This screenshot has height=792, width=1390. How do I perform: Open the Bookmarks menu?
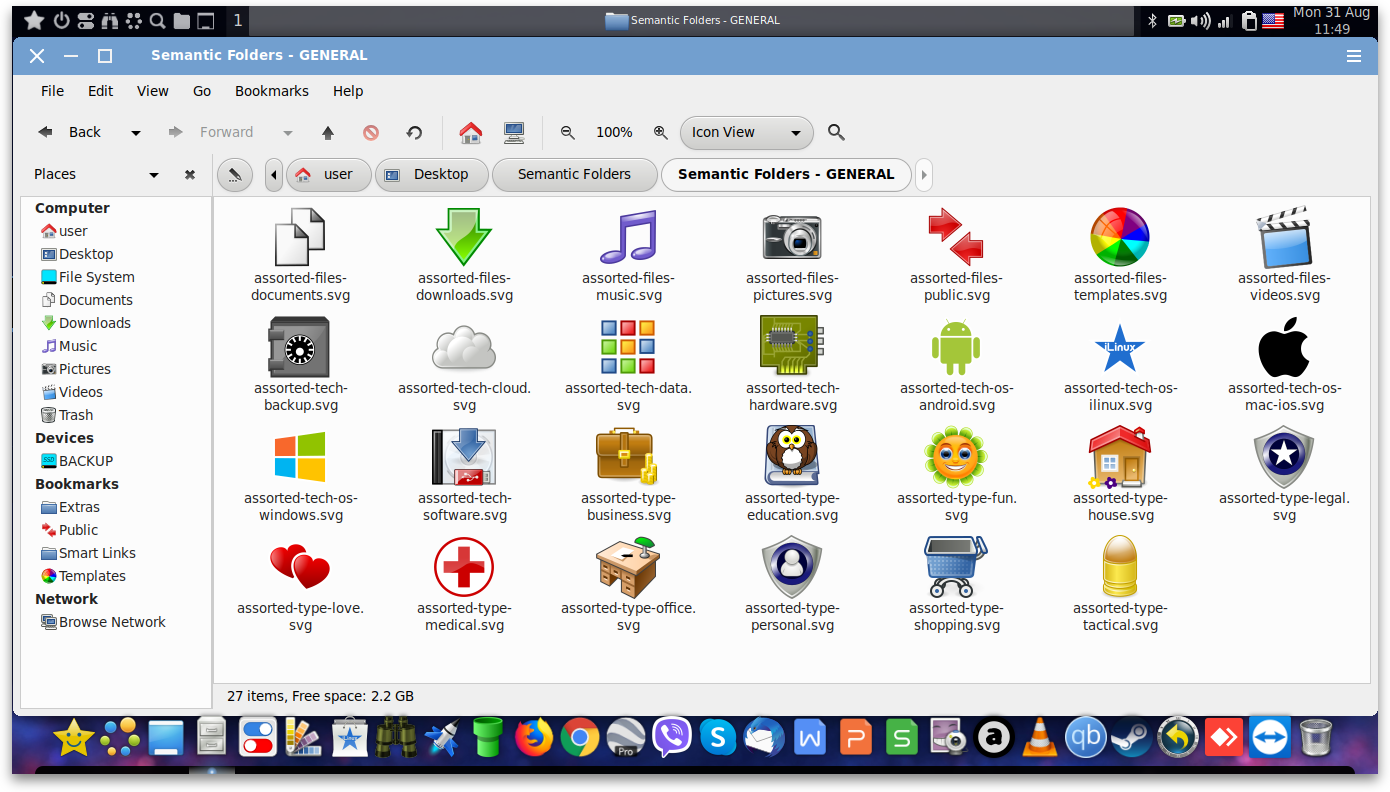click(272, 91)
